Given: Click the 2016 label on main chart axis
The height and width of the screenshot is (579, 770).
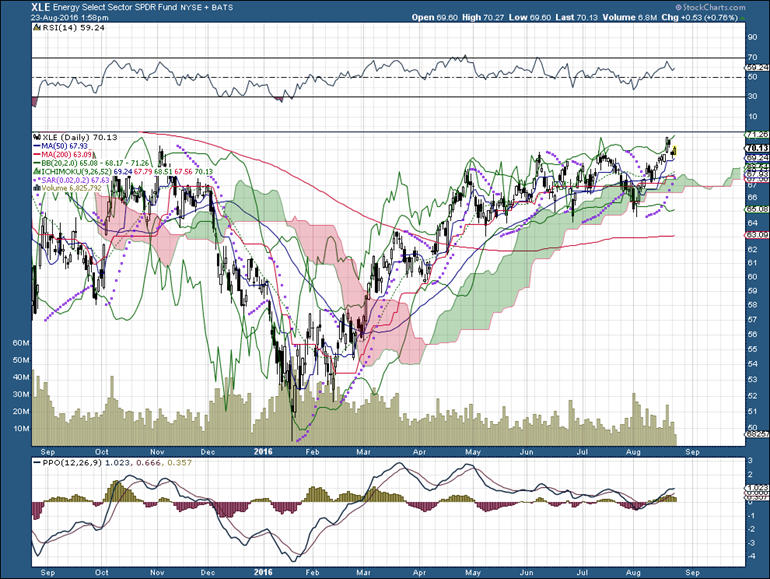Looking at the screenshot, I should (263, 452).
